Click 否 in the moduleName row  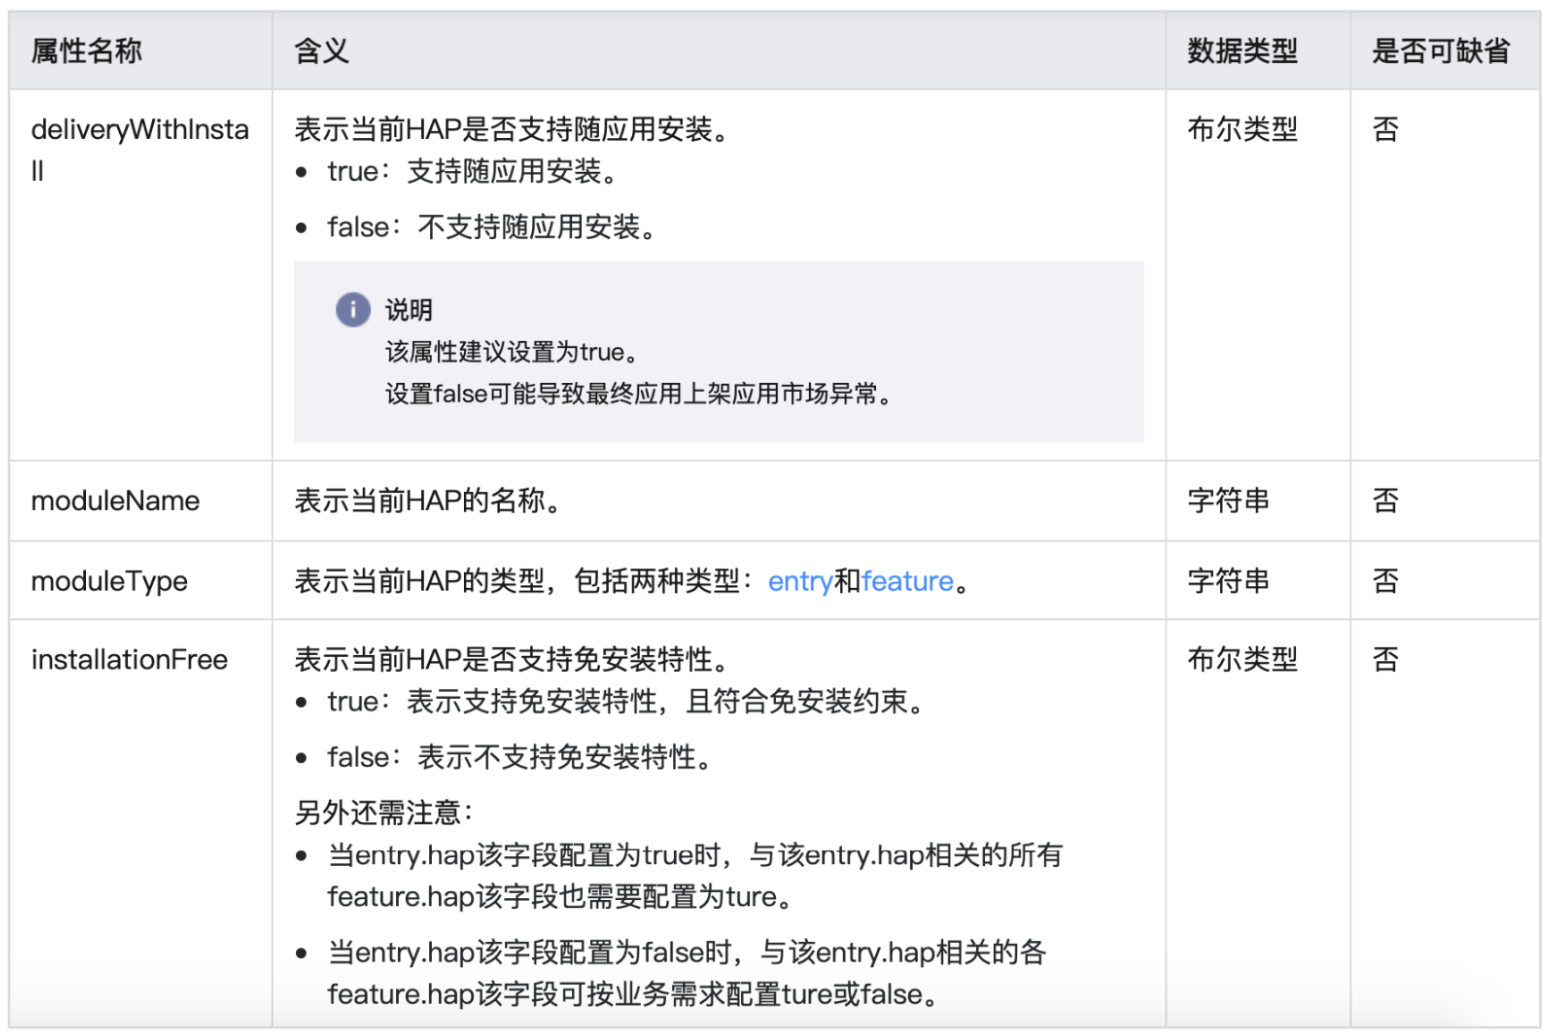[1385, 501]
